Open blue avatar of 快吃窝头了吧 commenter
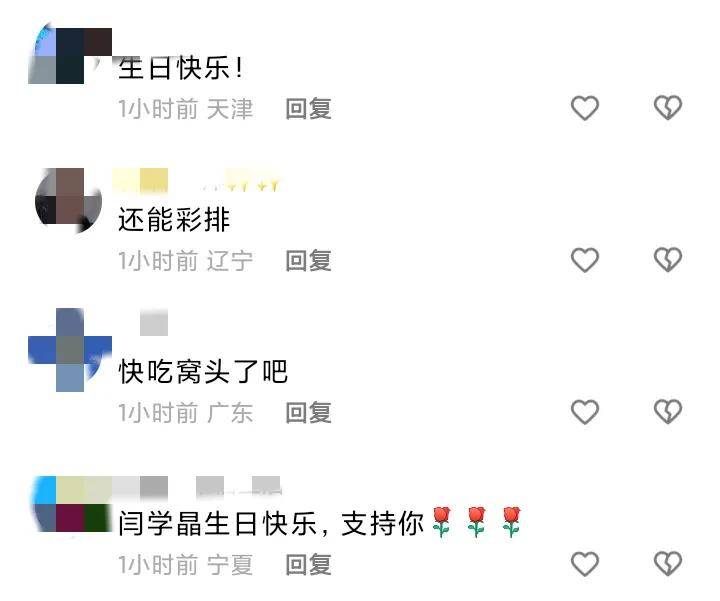 (70, 350)
